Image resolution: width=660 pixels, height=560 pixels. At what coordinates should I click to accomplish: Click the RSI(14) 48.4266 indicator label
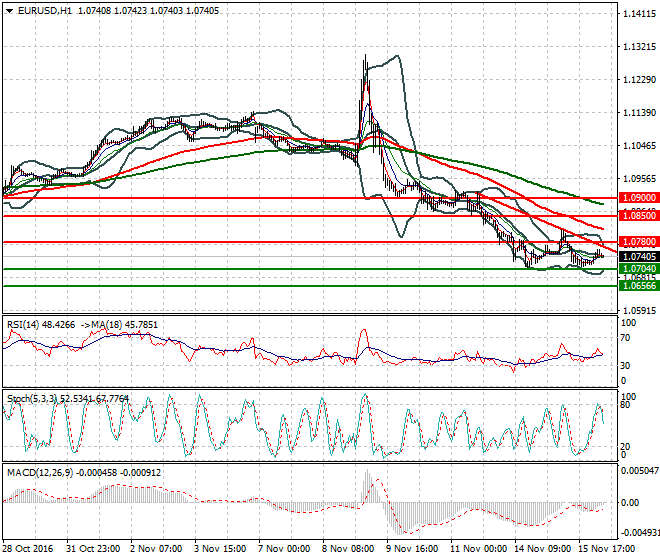[41, 325]
